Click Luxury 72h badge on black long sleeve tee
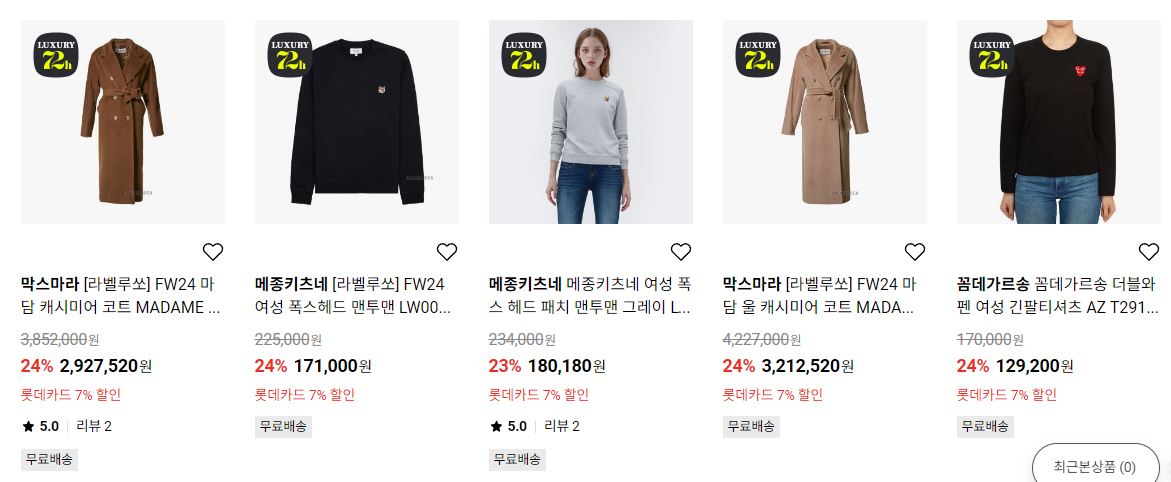The width and height of the screenshot is (1171, 482). click(992, 55)
